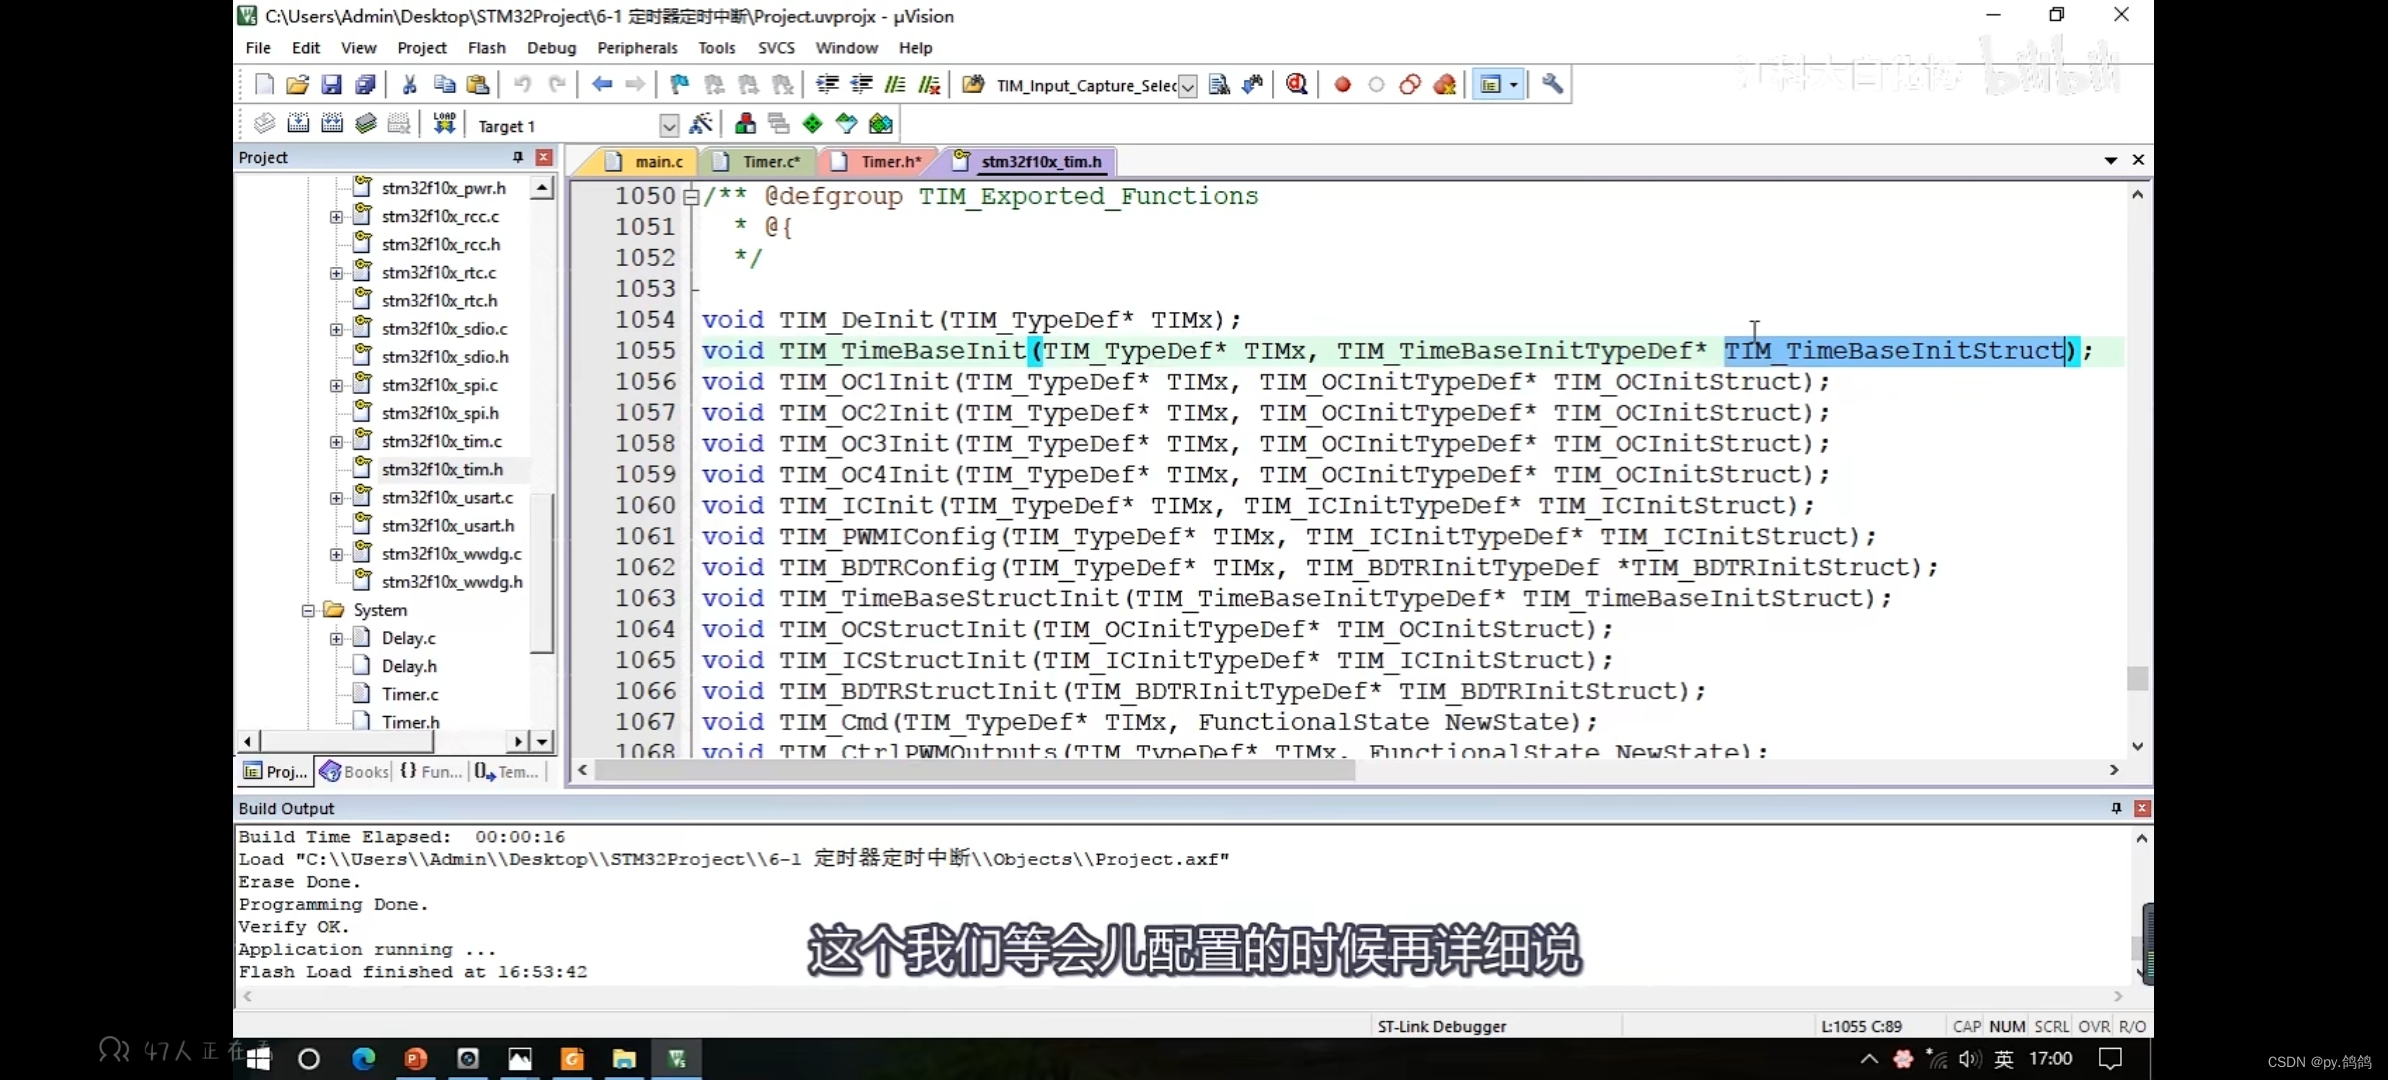Open the Target 1 selection dropdown
Viewport: 2388px width, 1080px height.
(x=669, y=126)
